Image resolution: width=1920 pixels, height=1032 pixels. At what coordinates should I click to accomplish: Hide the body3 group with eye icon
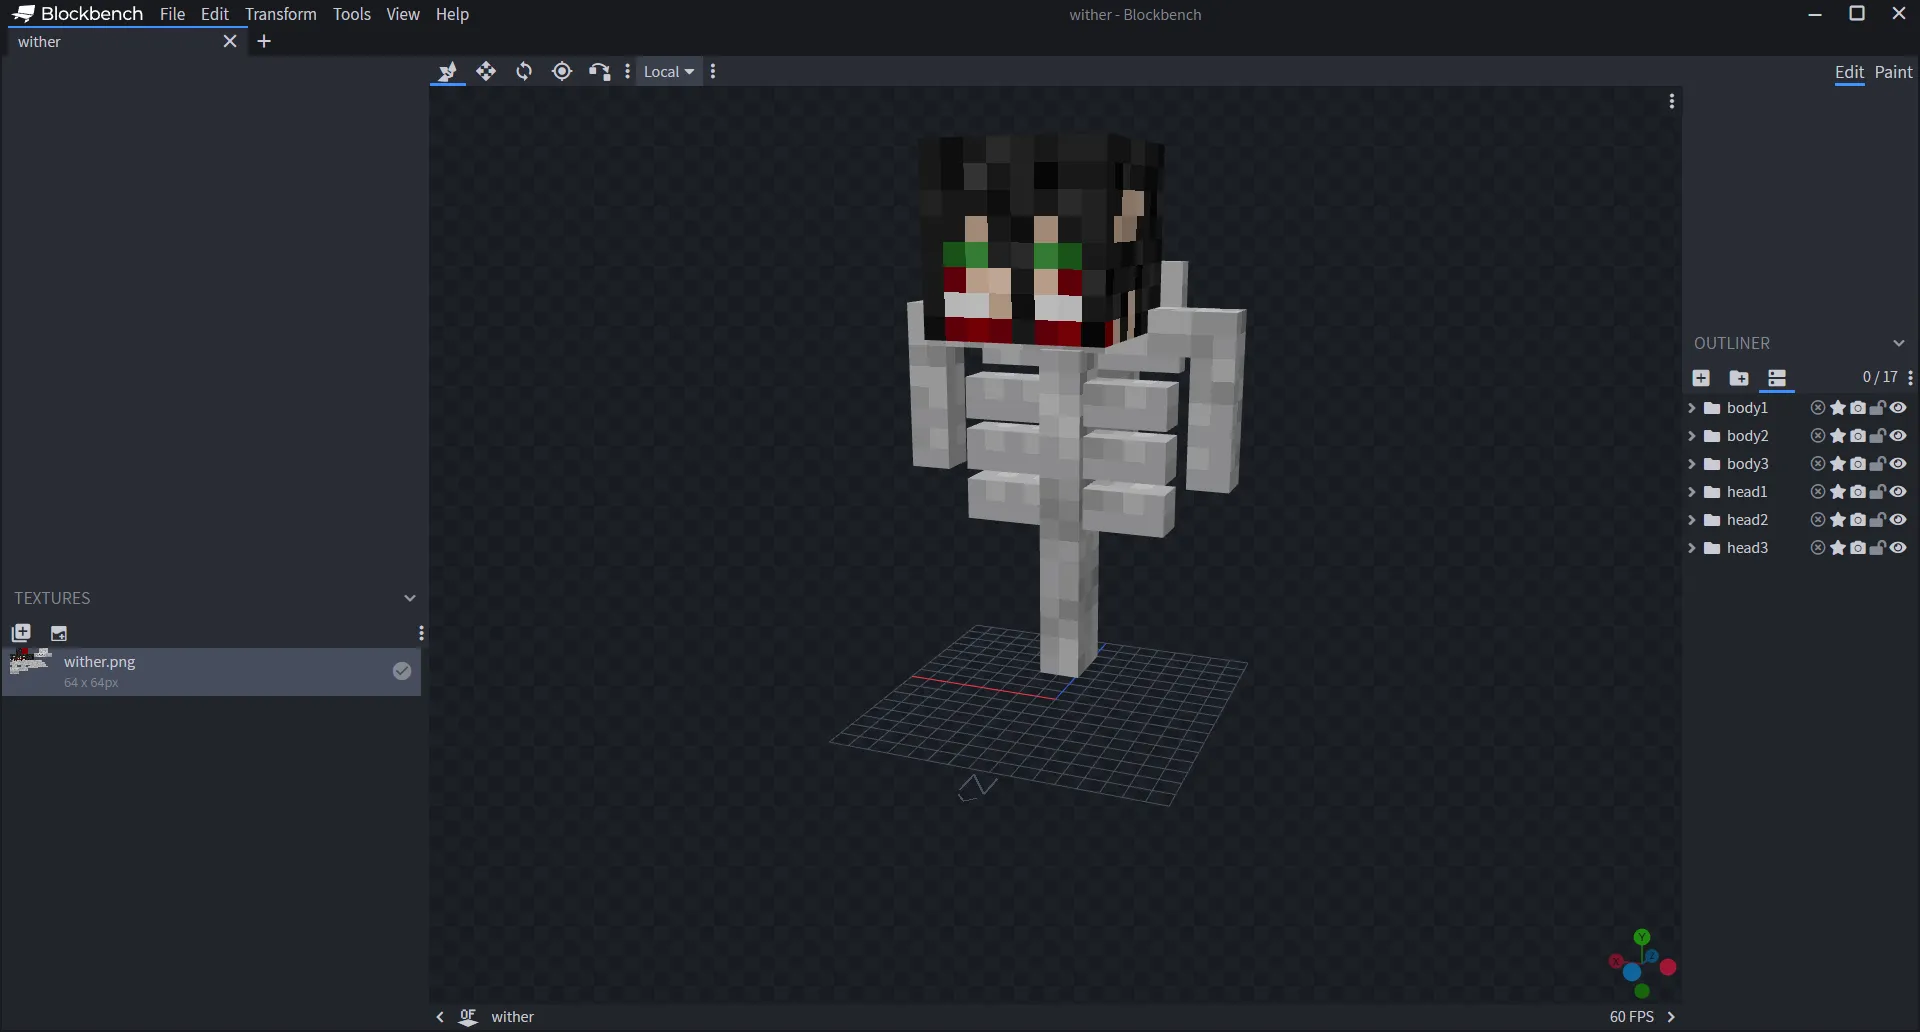[x=1898, y=464]
